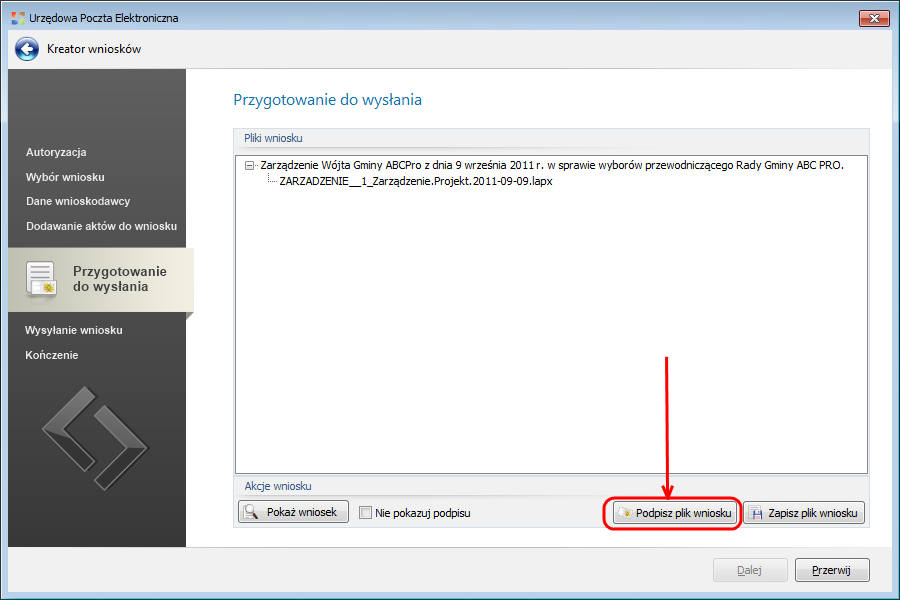The width and height of the screenshot is (900, 600).
Task: Click the Przerwij button
Action: pos(832,570)
